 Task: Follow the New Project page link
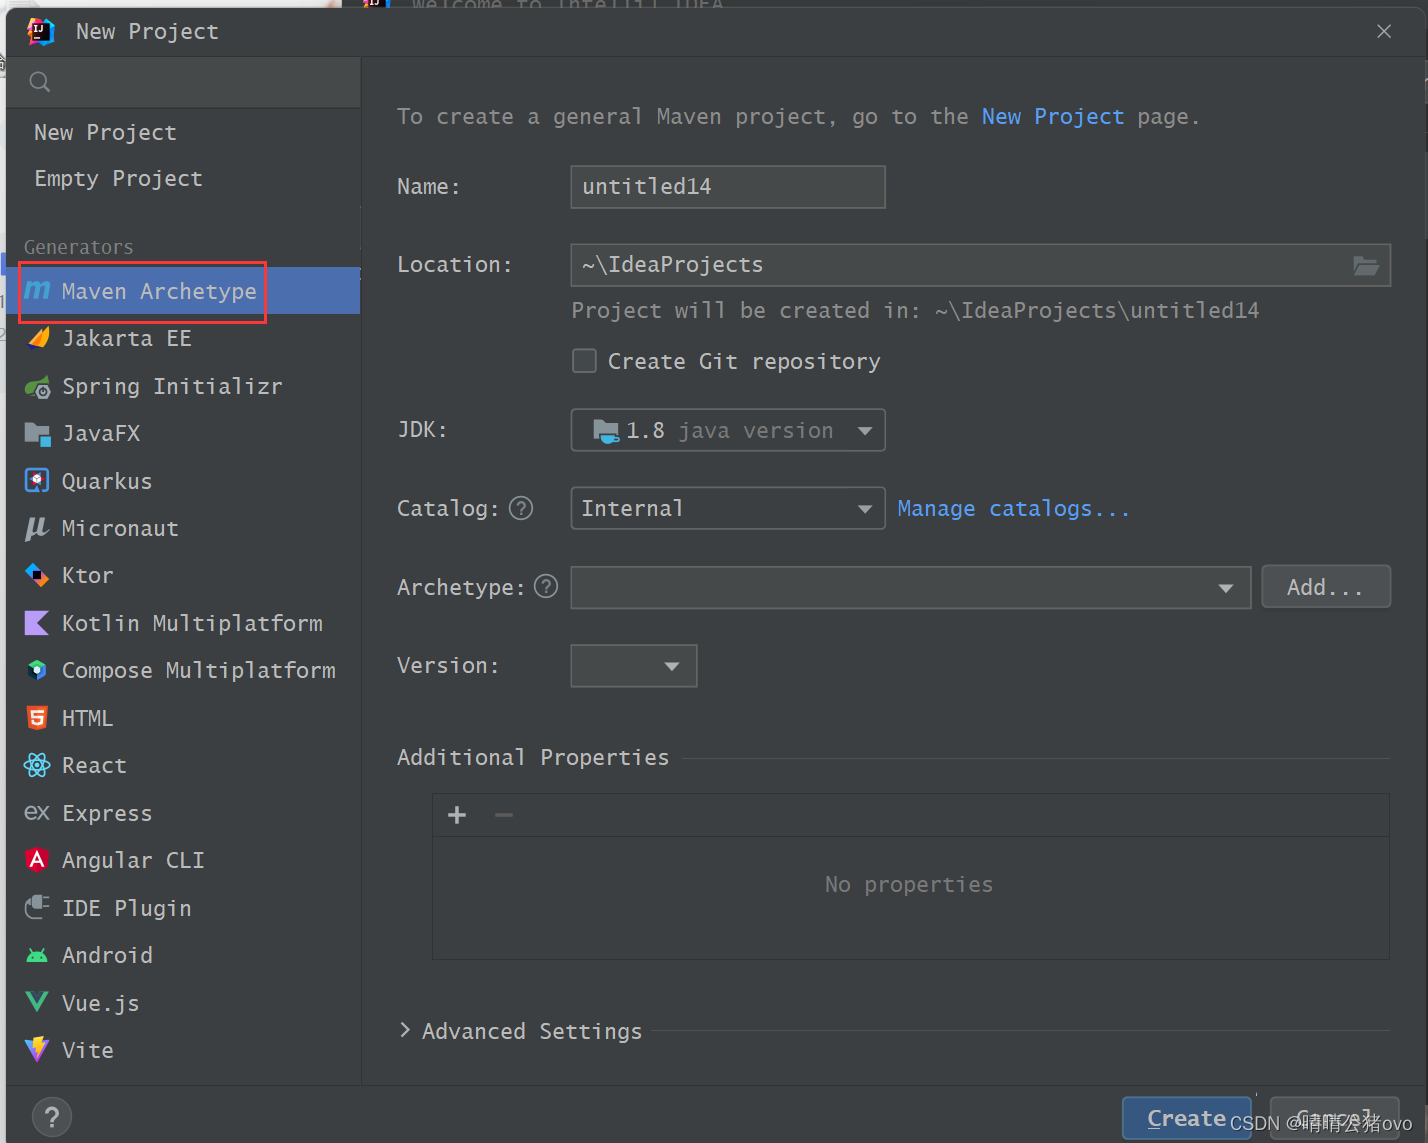(x=1053, y=116)
